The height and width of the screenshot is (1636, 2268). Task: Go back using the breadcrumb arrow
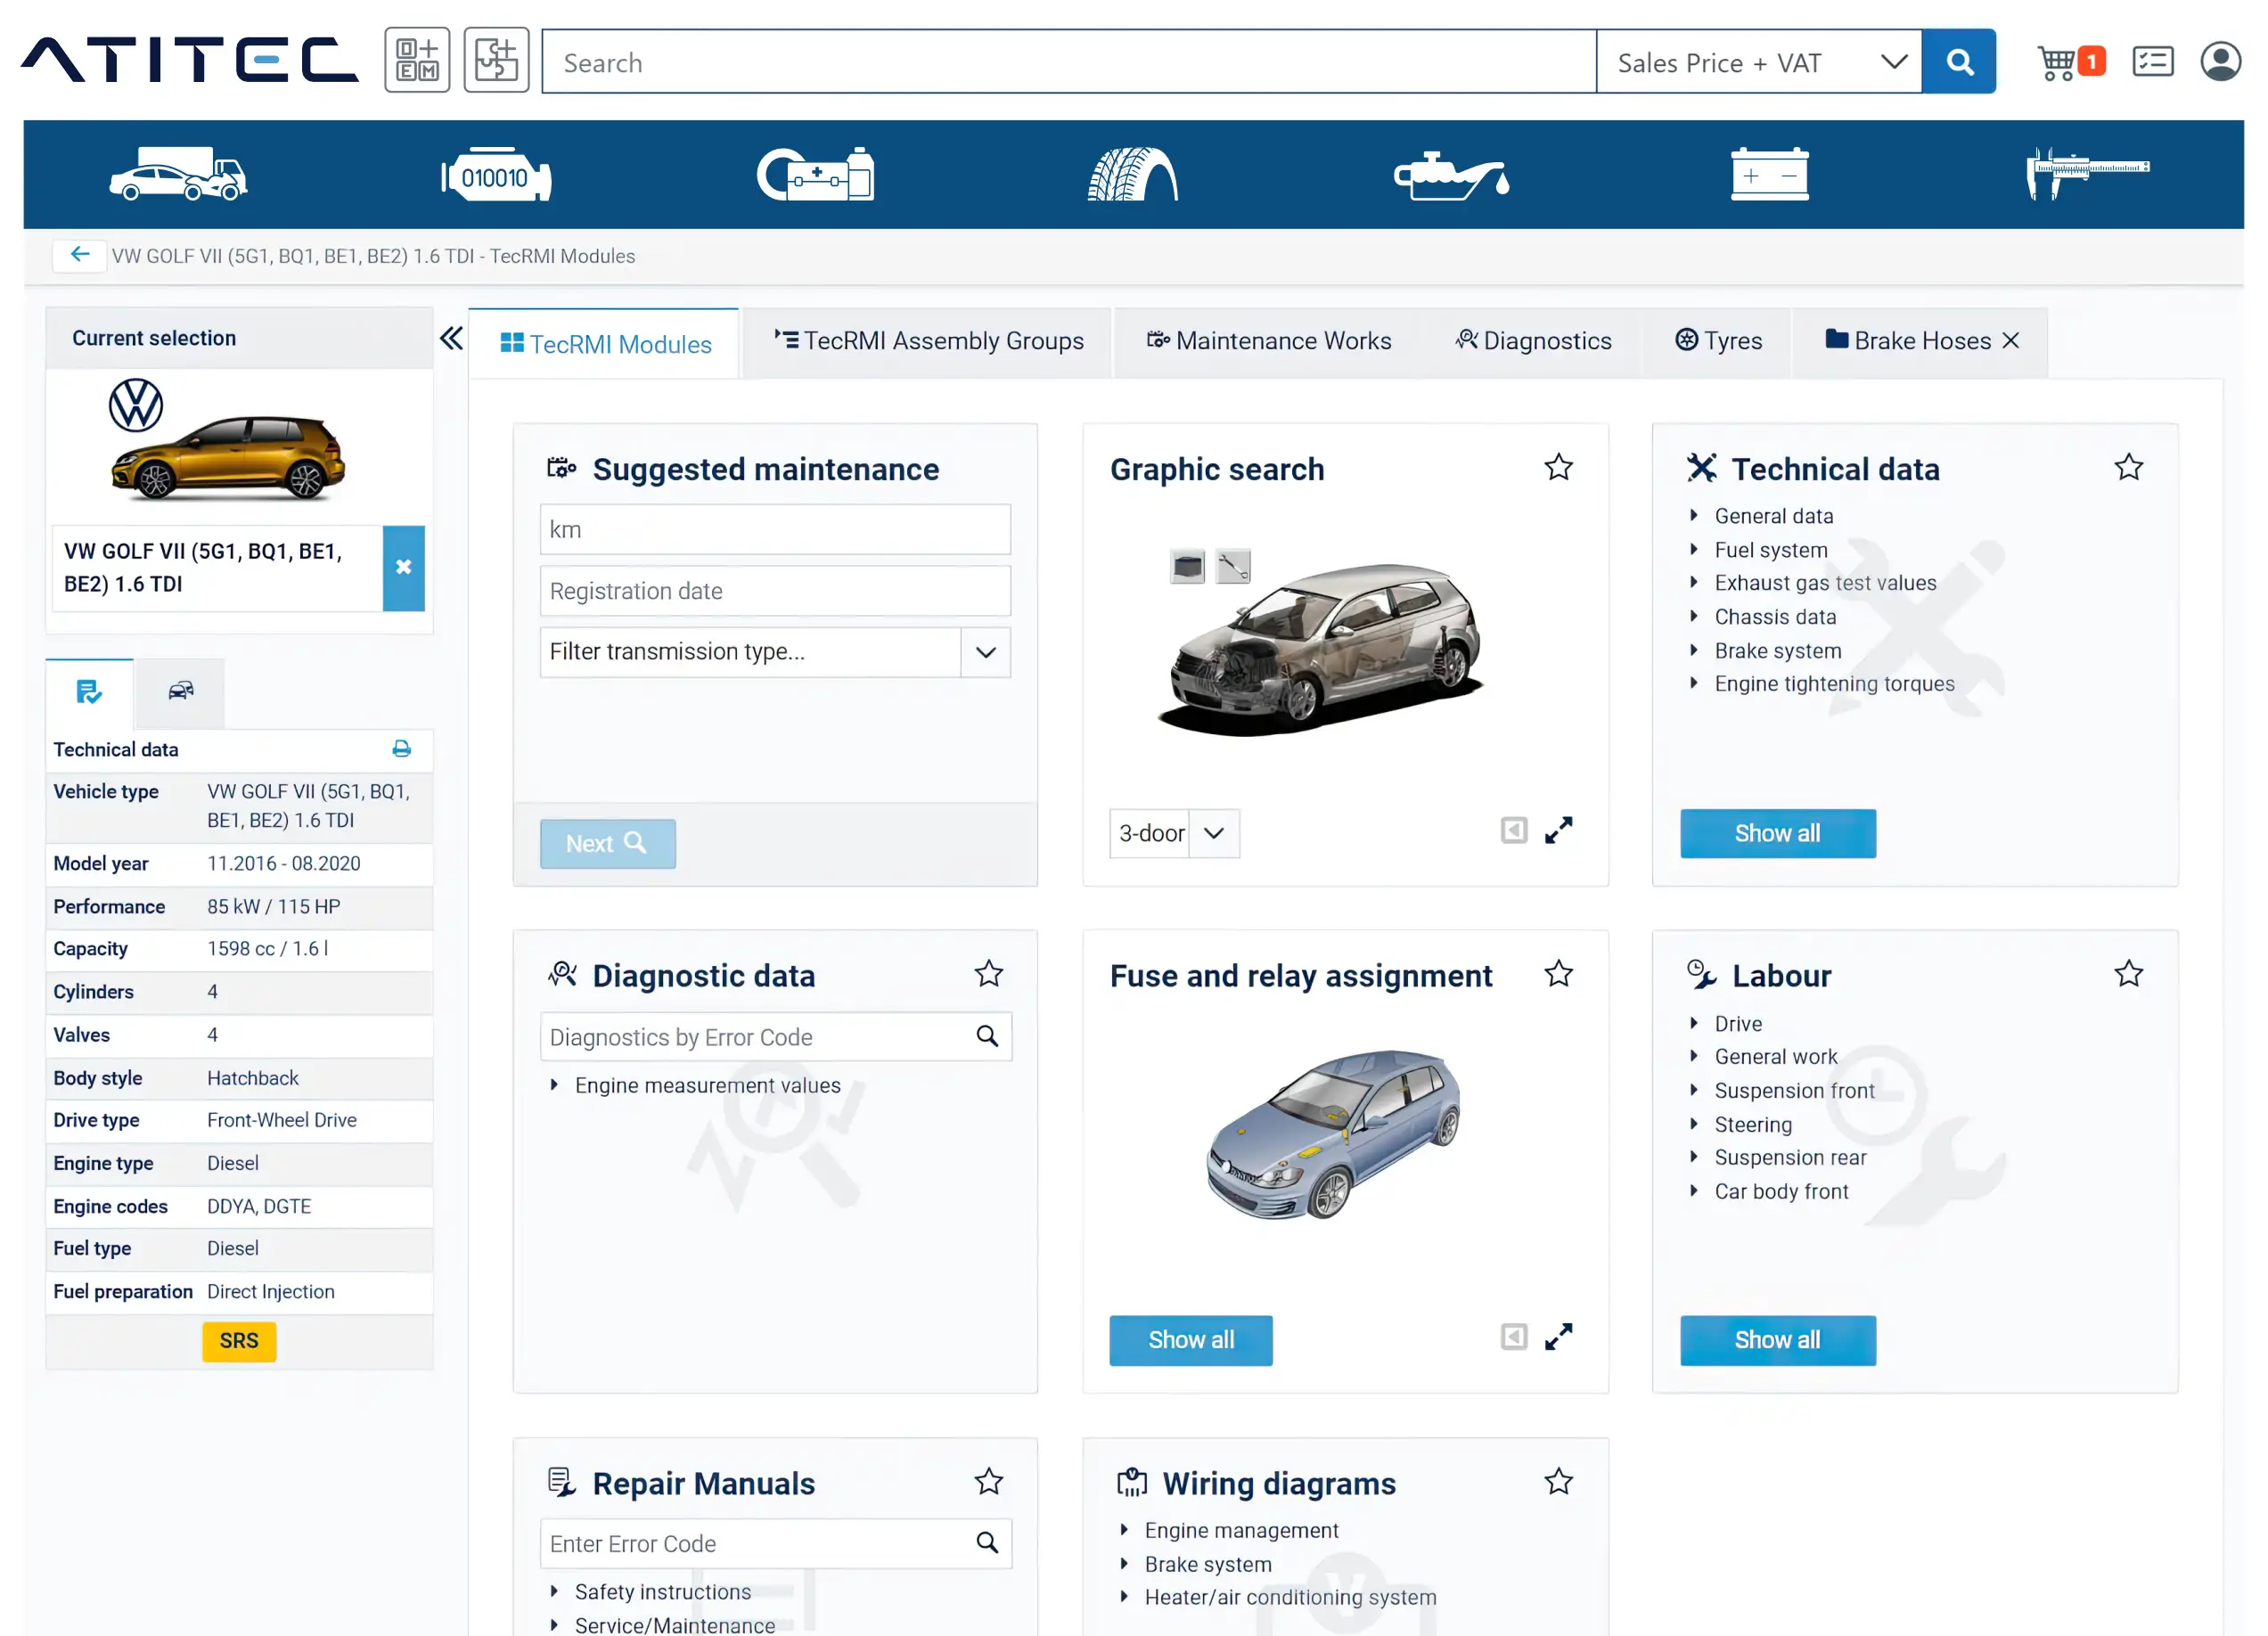[x=80, y=255]
